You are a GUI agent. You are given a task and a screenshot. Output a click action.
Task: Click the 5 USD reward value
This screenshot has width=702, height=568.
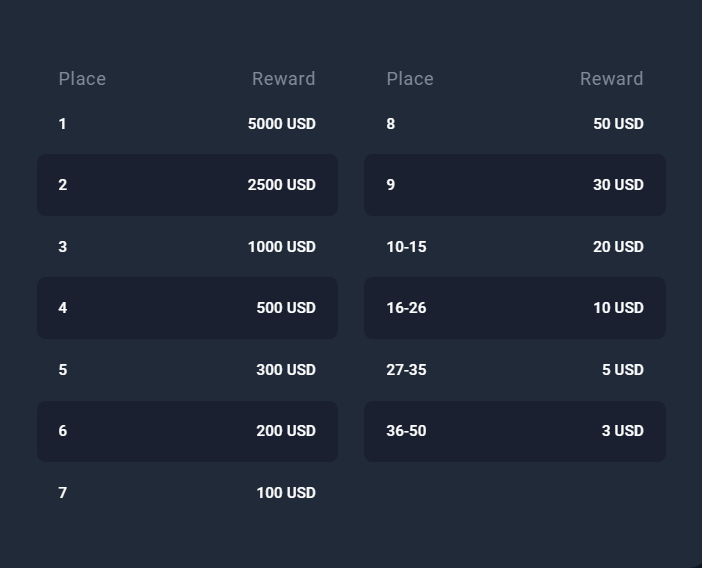pyautogui.click(x=622, y=370)
